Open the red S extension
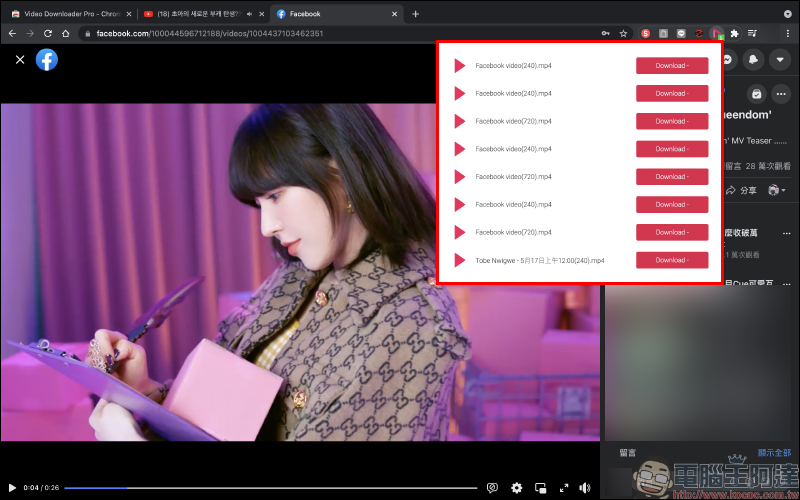This screenshot has height=500, width=800. (x=645, y=33)
